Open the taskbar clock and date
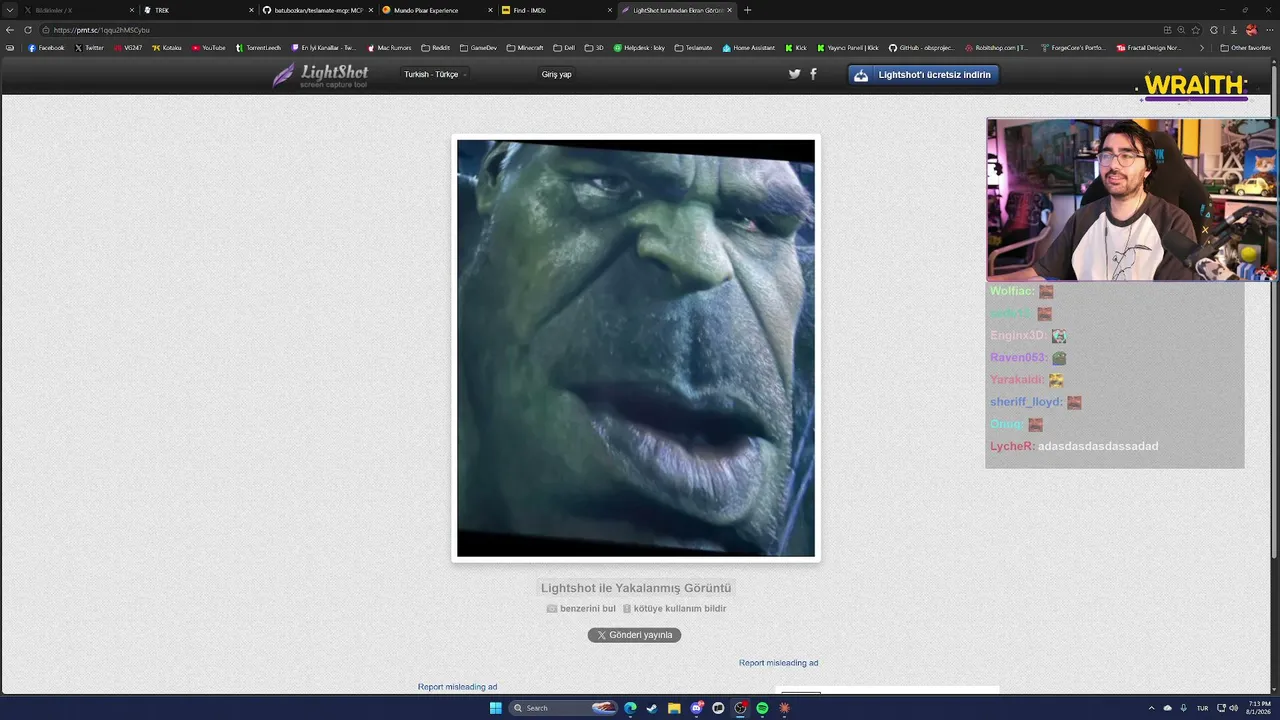 click(x=1259, y=708)
